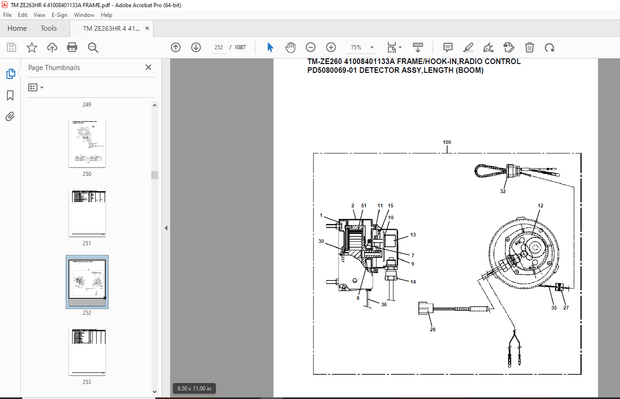
Task: Click the total pages text 1087
Action: pyautogui.click(x=240, y=47)
